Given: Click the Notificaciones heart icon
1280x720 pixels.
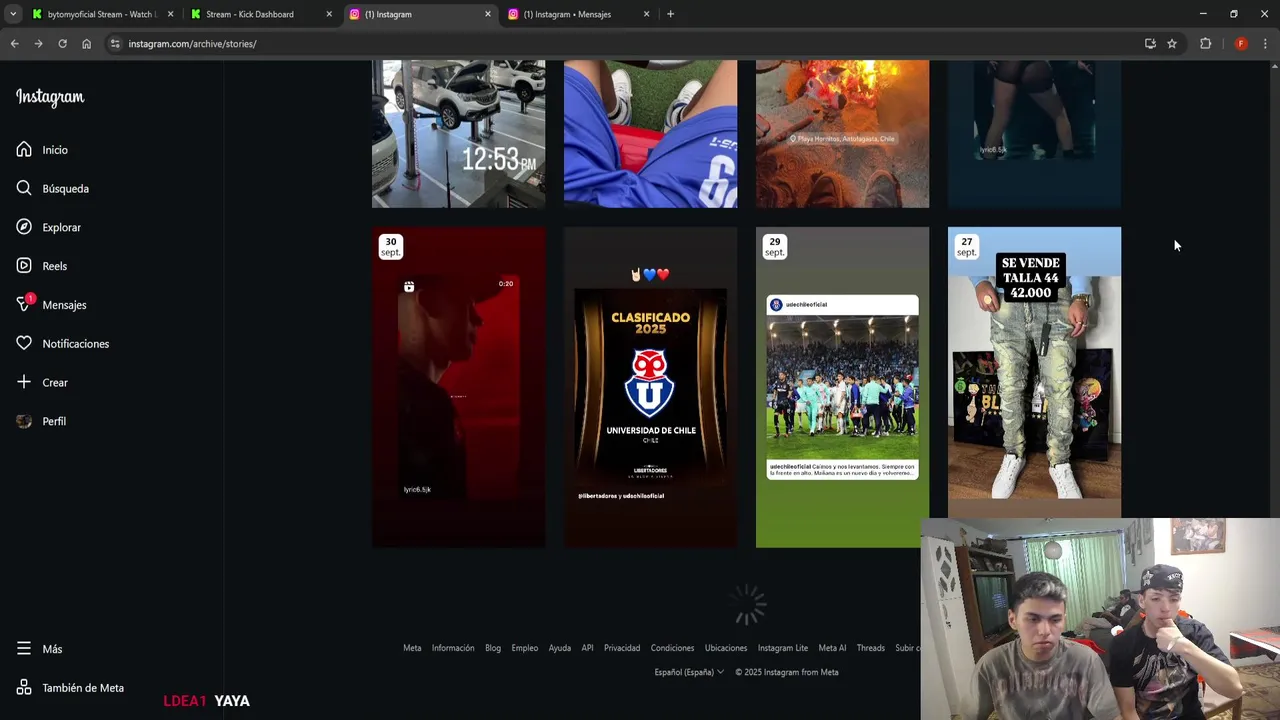Looking at the screenshot, I should click(x=24, y=343).
